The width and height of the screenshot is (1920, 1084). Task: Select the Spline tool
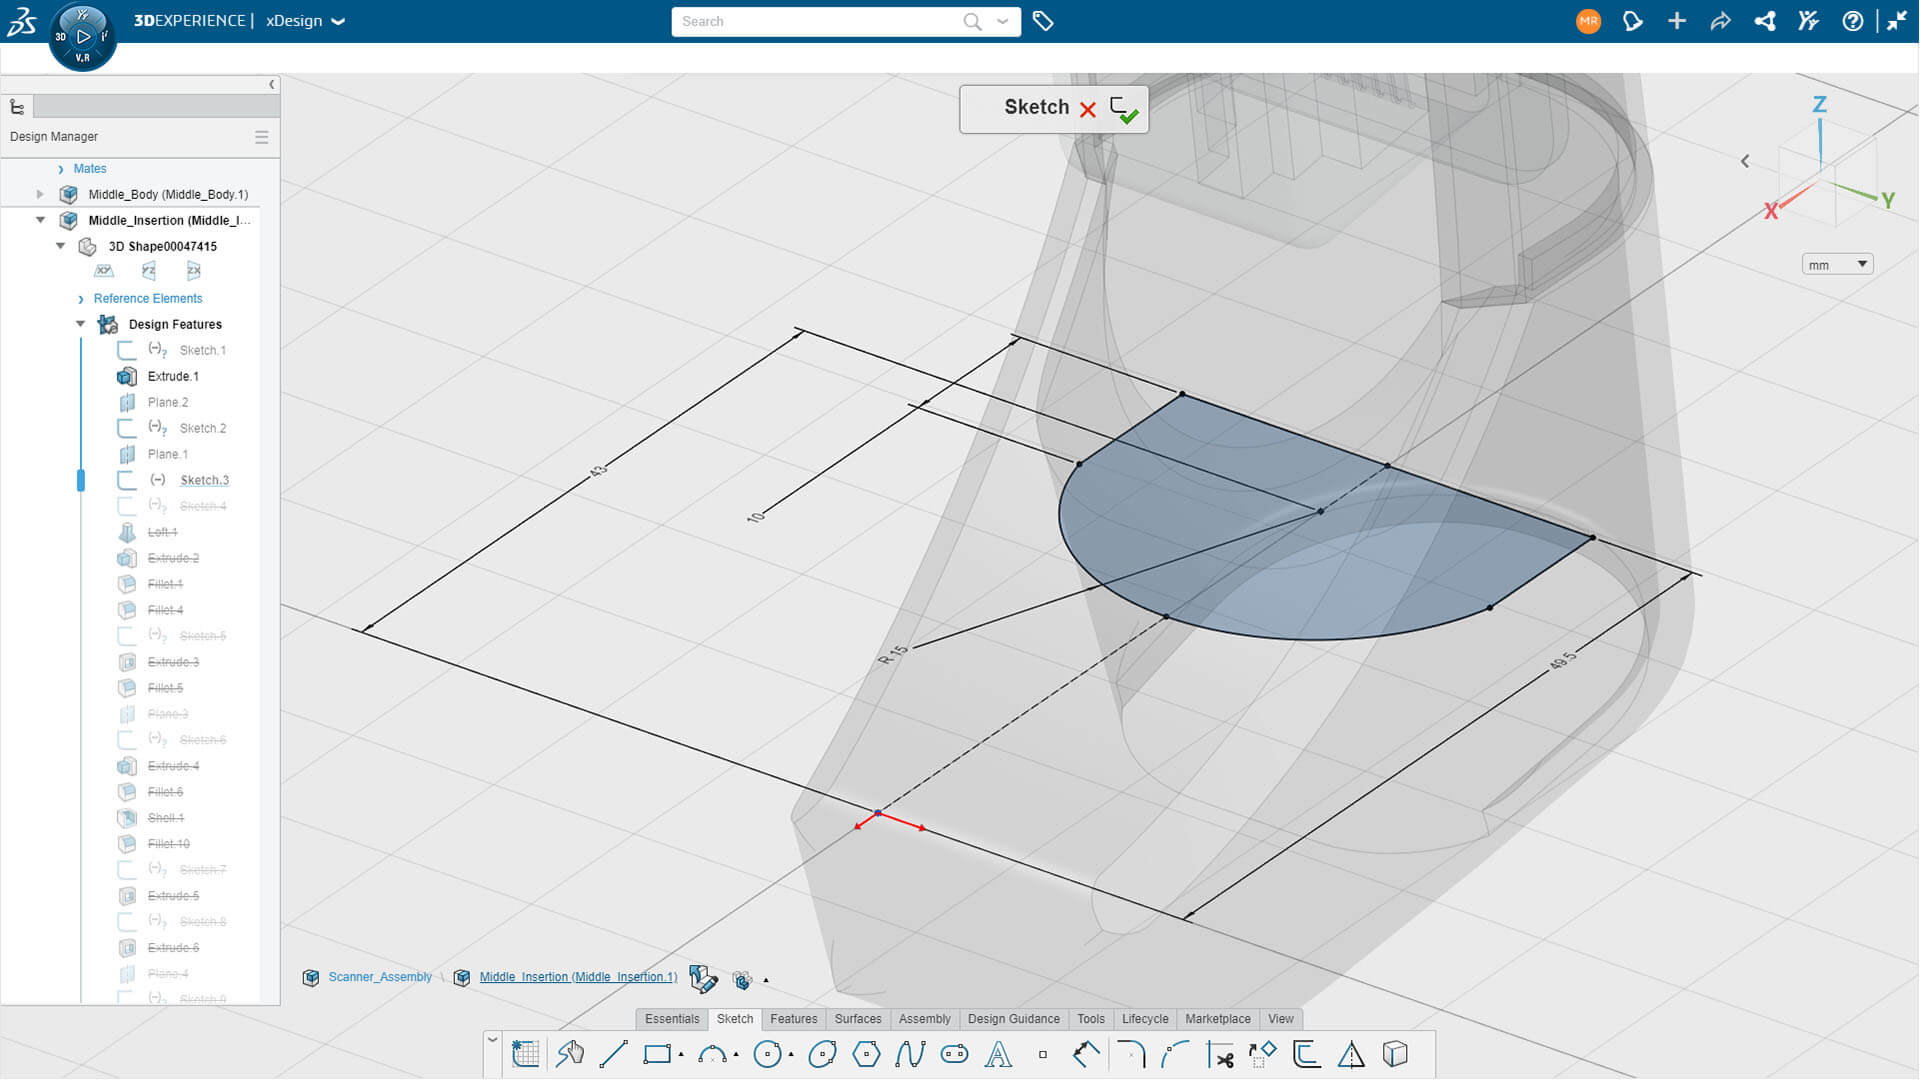pos(910,1054)
